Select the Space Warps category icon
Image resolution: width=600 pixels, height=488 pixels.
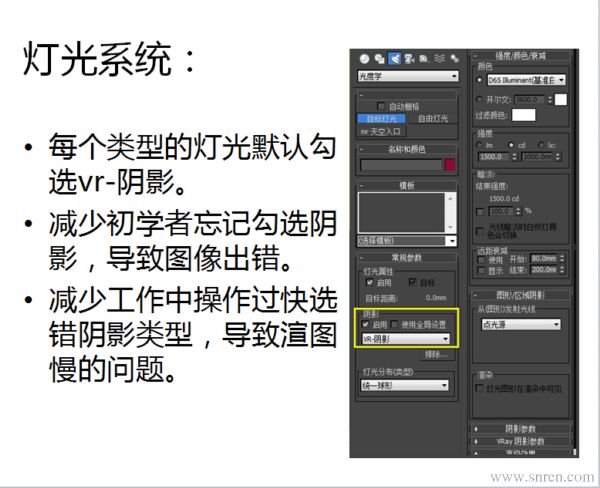point(439,58)
